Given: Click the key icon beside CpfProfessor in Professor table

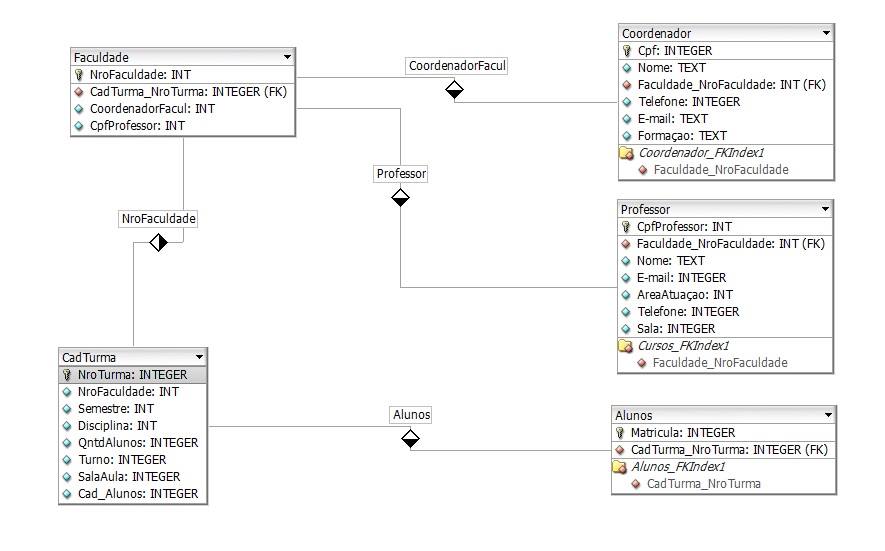Looking at the screenshot, I should [627, 227].
